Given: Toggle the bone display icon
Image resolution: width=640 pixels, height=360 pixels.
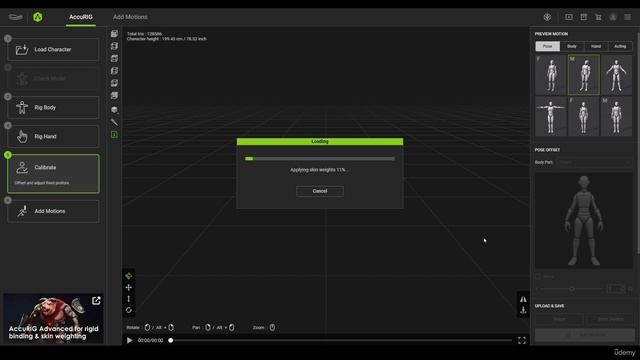Looking at the screenshot, I should tap(114, 122).
